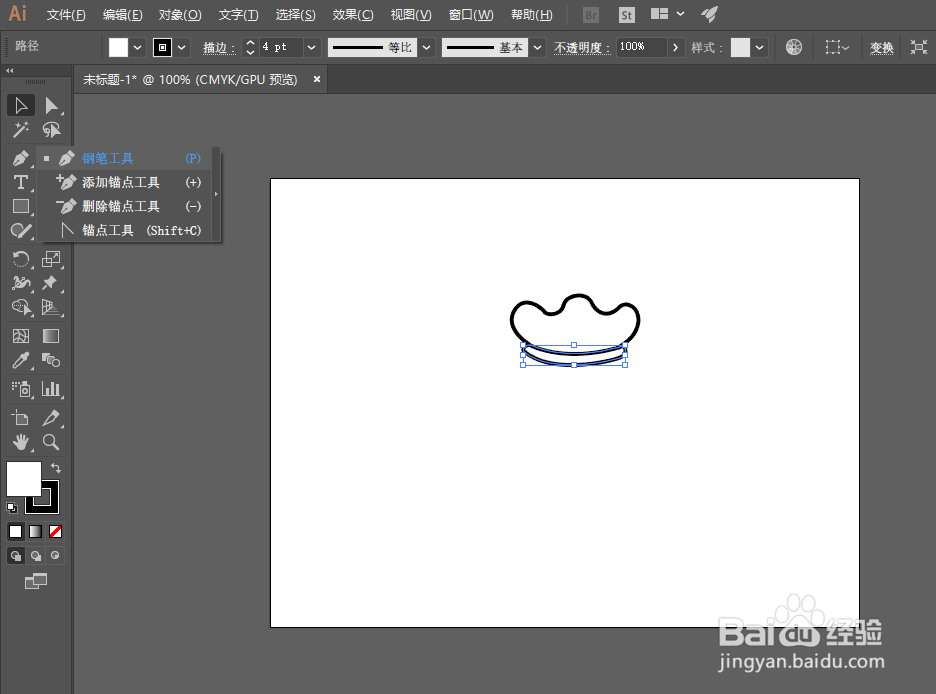
Task: Click the 不透明度 opacity link
Action: tap(582, 47)
